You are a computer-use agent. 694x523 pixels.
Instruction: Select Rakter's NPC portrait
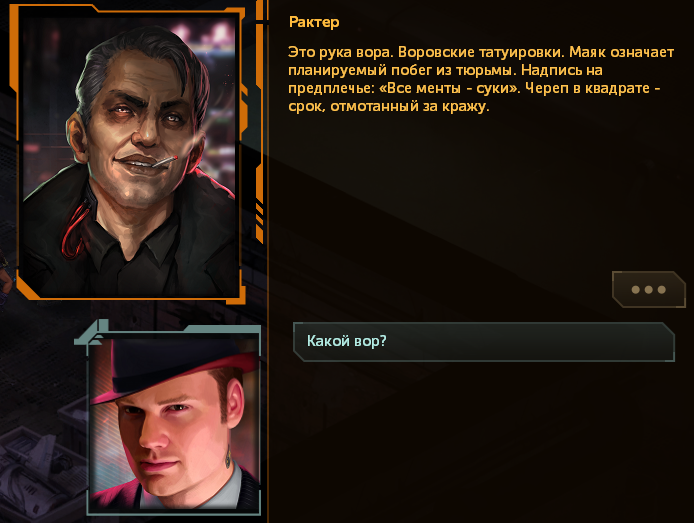[129, 155]
